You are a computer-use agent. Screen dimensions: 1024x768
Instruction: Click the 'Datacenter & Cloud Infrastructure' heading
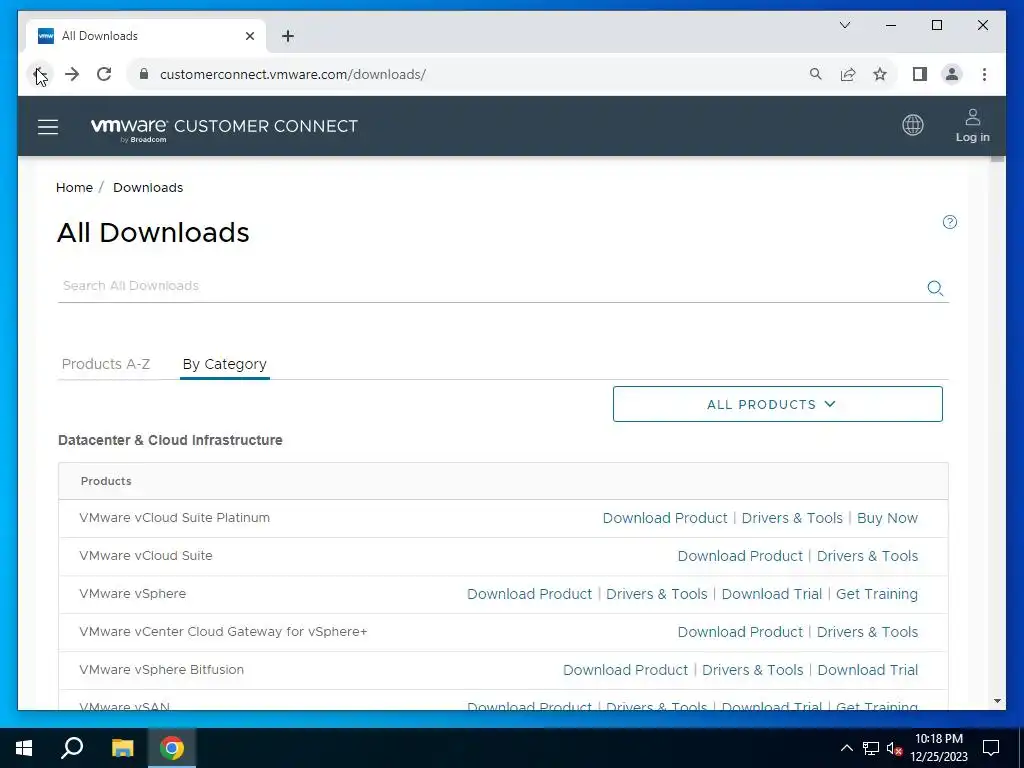click(170, 440)
